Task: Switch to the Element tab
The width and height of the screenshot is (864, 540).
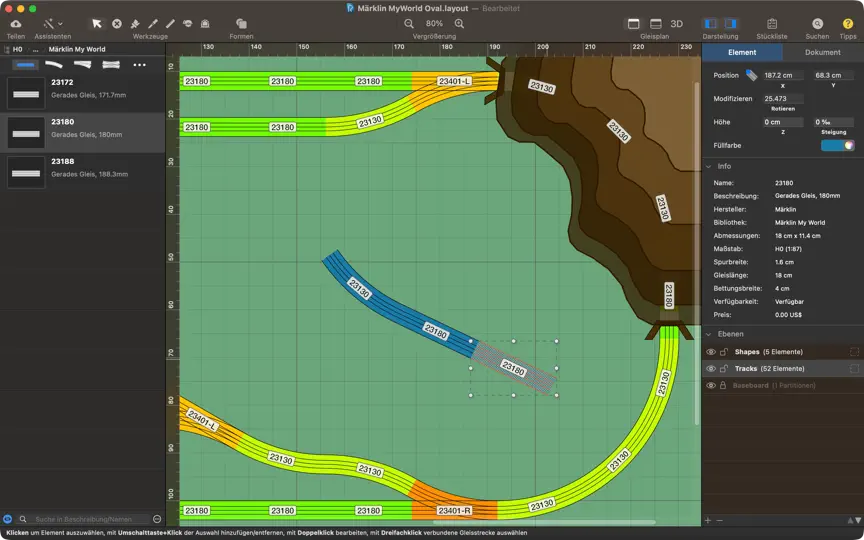Action: pos(742,52)
